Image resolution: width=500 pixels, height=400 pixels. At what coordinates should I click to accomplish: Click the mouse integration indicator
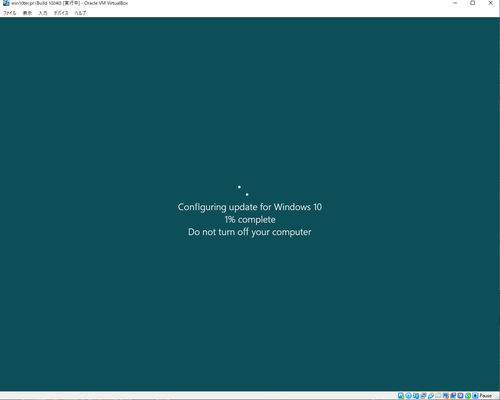click(x=468, y=396)
